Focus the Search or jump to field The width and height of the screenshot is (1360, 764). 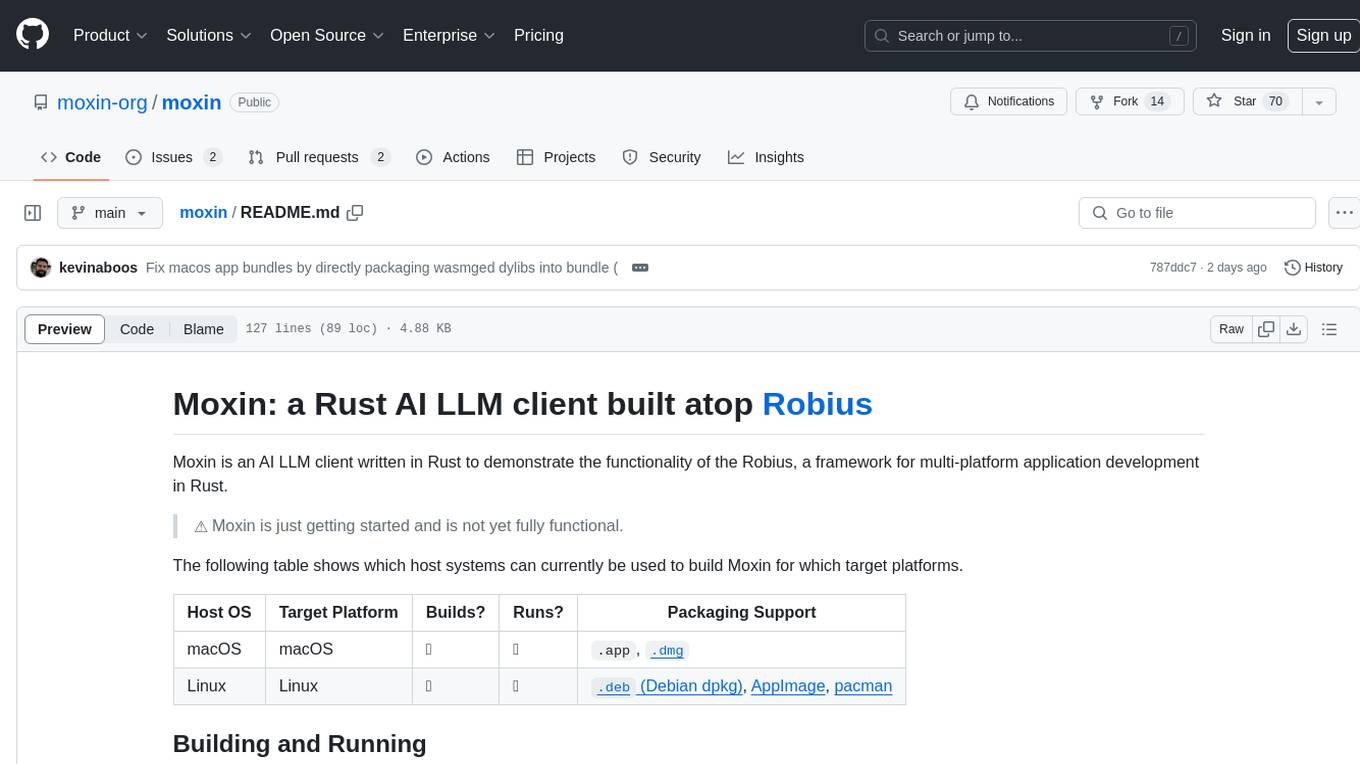tap(1032, 36)
